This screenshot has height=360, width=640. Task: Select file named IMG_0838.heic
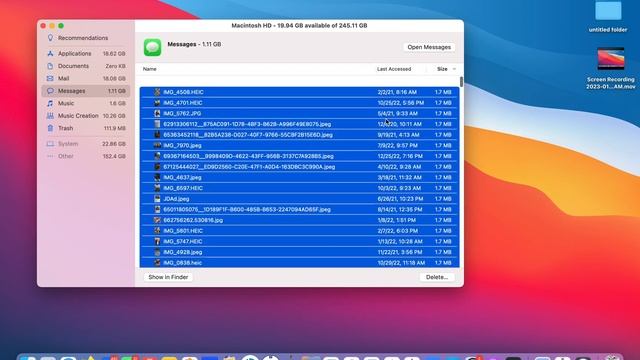tap(182, 263)
